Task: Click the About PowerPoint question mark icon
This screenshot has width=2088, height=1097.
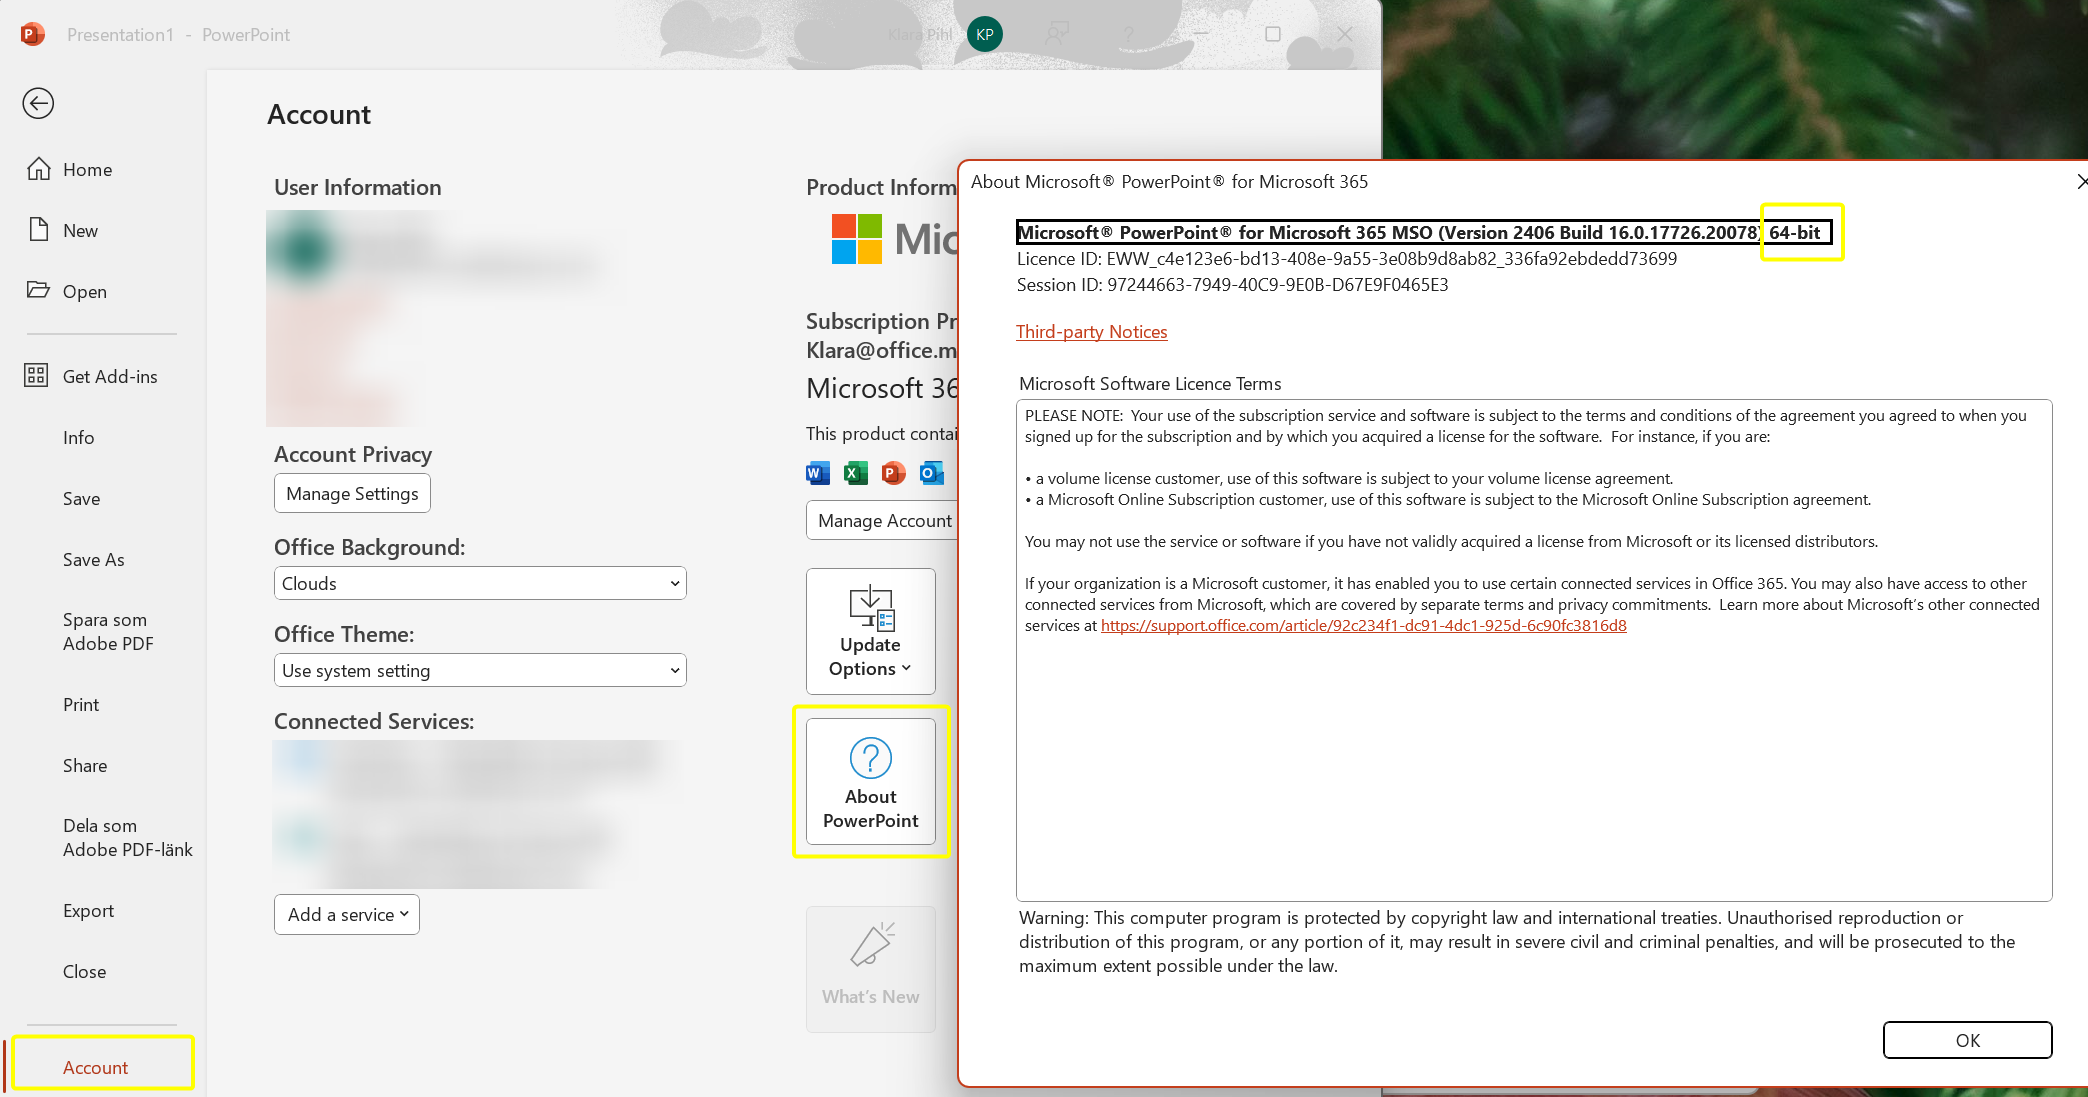Action: pos(870,758)
